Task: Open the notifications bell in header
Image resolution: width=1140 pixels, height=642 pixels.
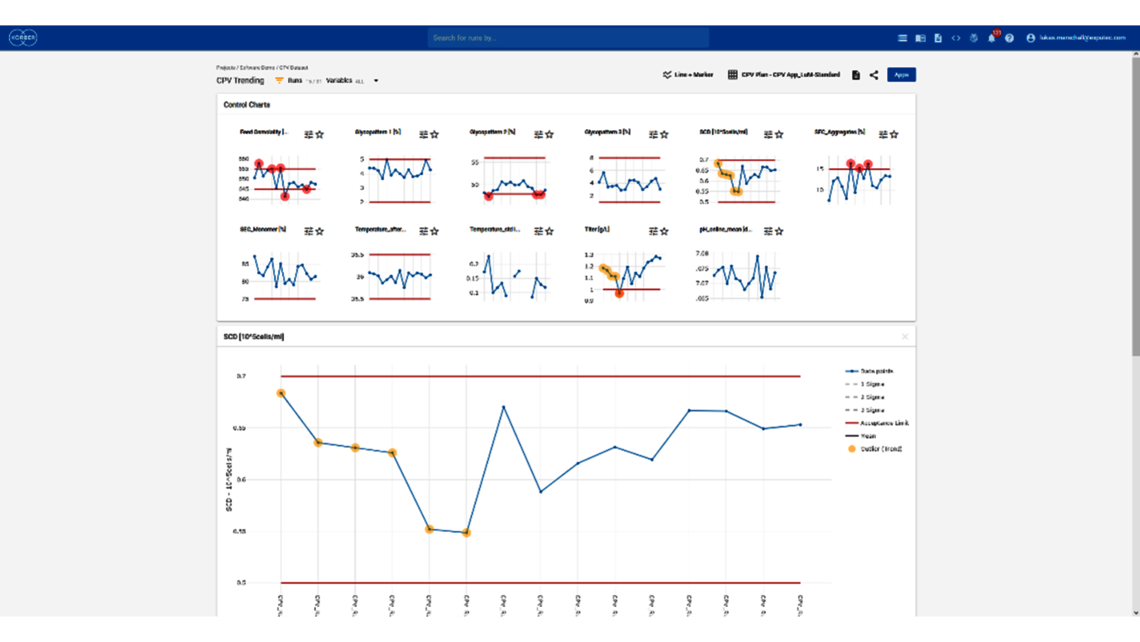Action: pos(991,38)
